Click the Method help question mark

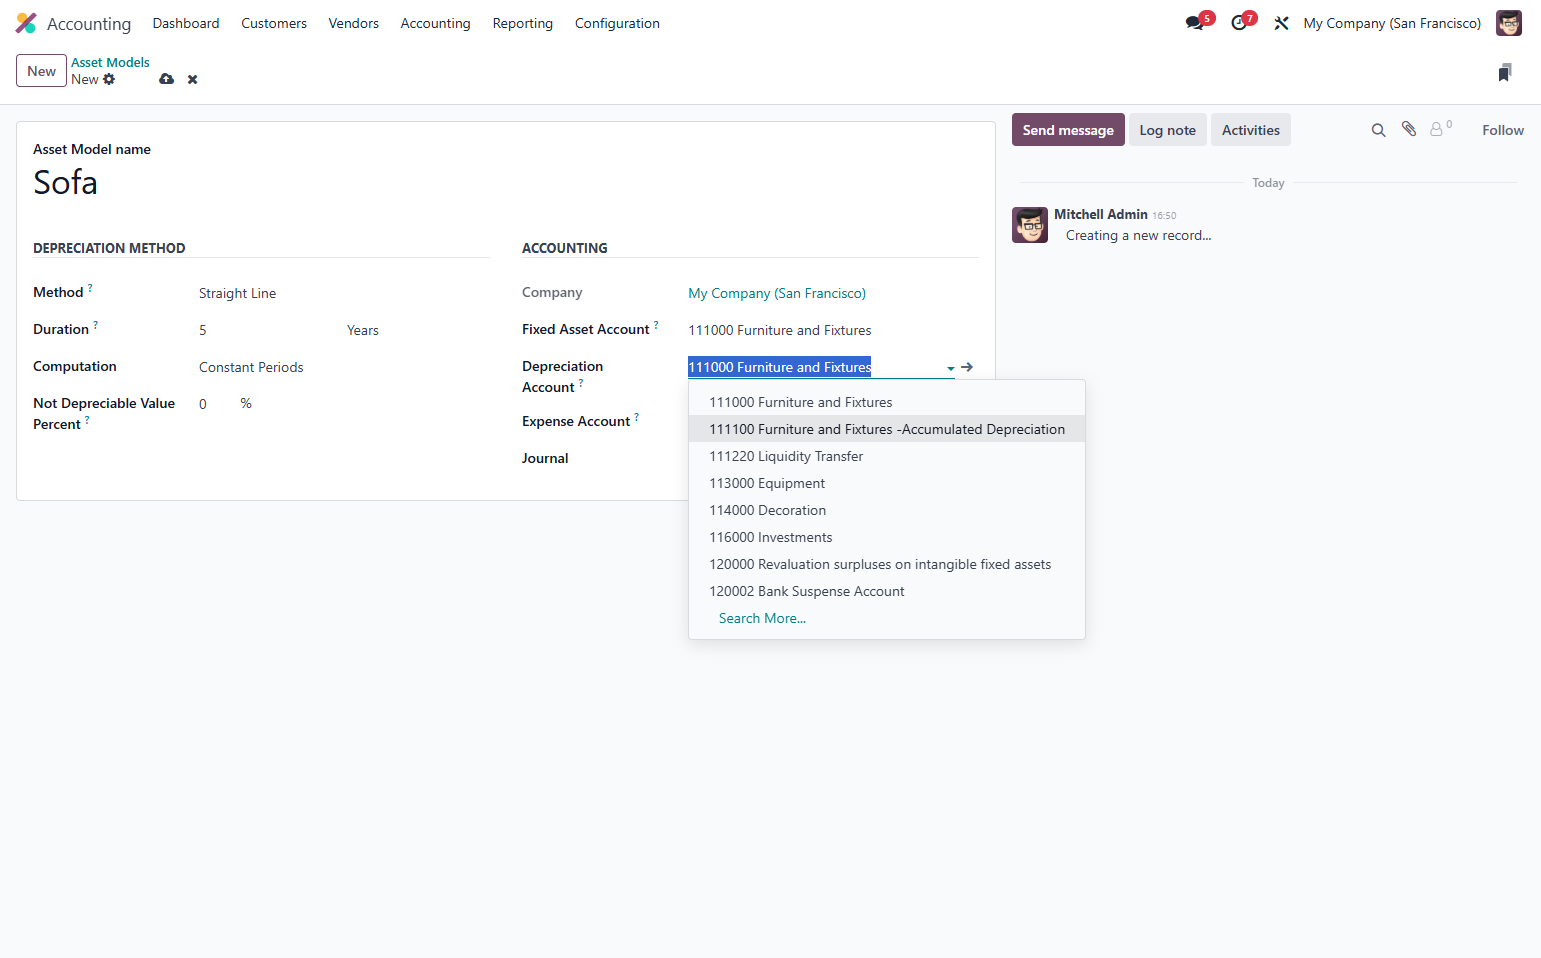click(x=90, y=288)
